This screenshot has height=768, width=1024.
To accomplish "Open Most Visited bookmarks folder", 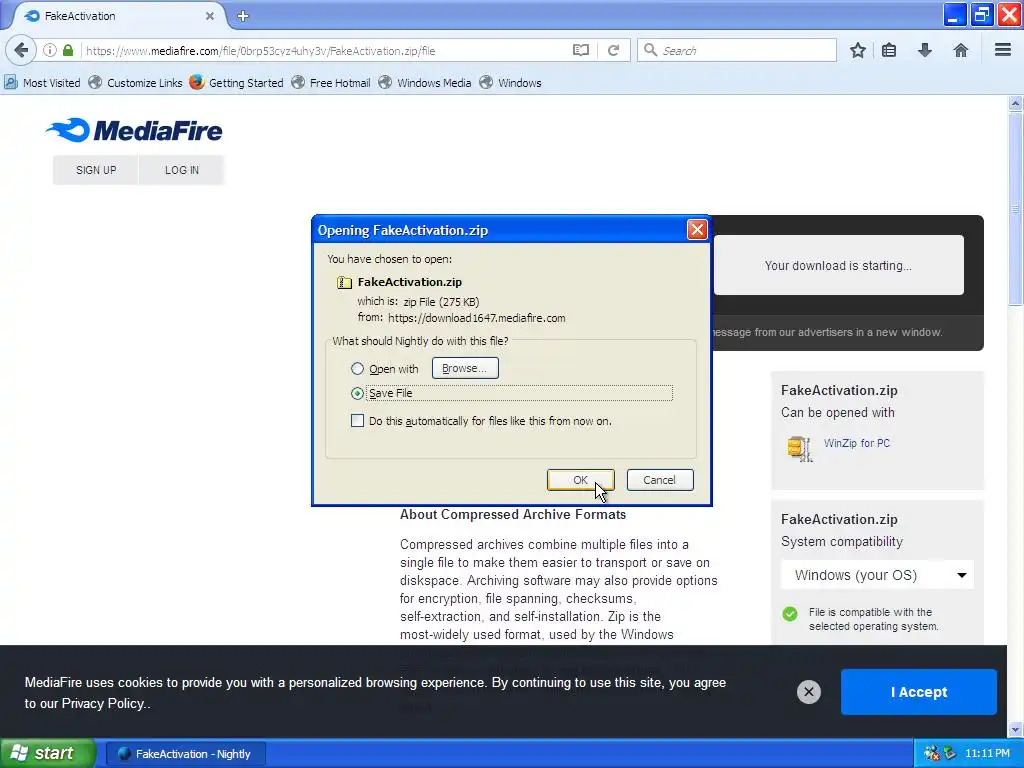I will tap(42, 83).
